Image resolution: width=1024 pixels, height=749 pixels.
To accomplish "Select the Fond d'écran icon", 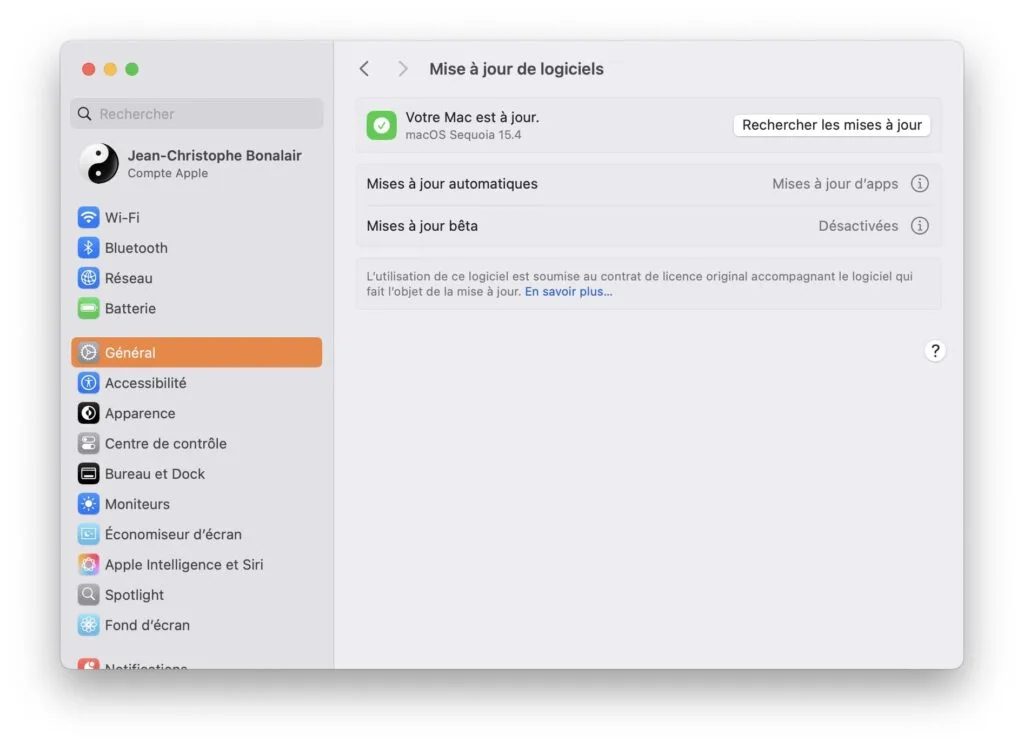I will (x=89, y=625).
